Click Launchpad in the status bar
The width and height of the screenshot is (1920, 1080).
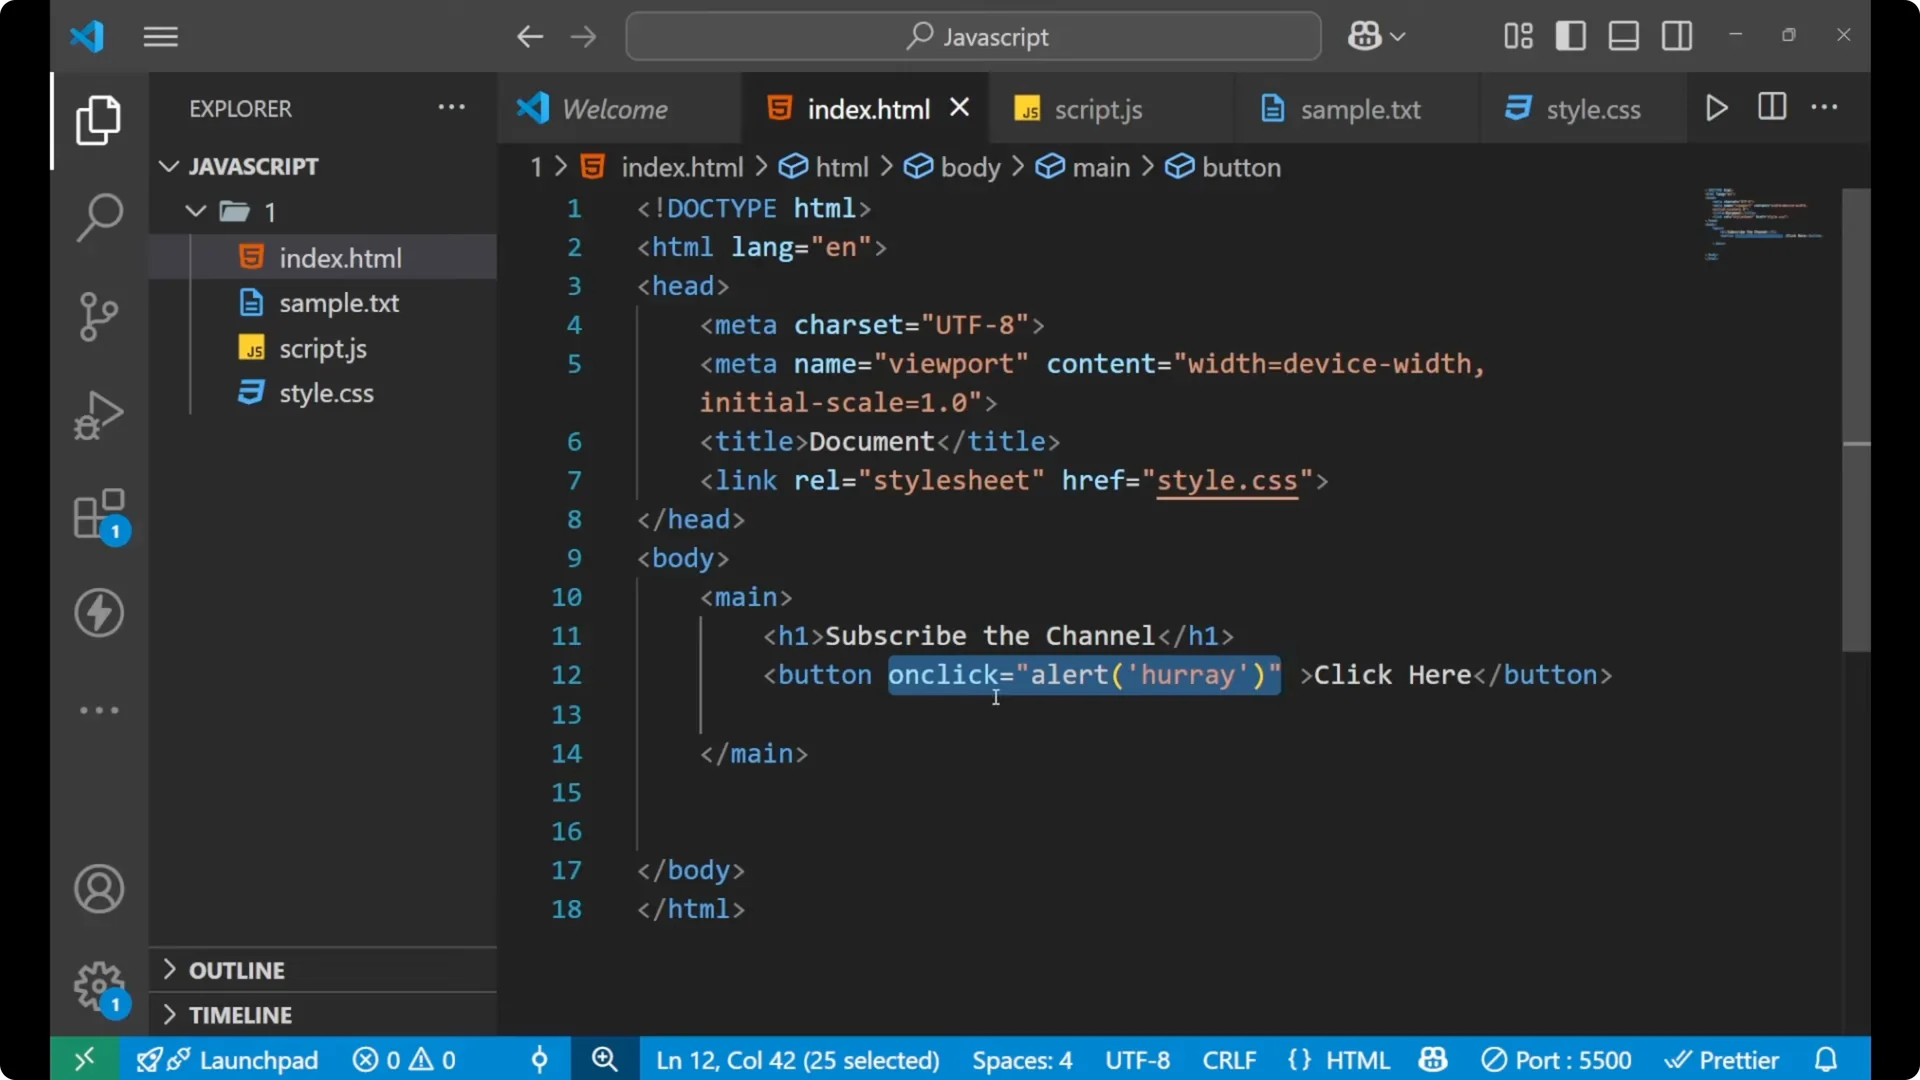(258, 1059)
